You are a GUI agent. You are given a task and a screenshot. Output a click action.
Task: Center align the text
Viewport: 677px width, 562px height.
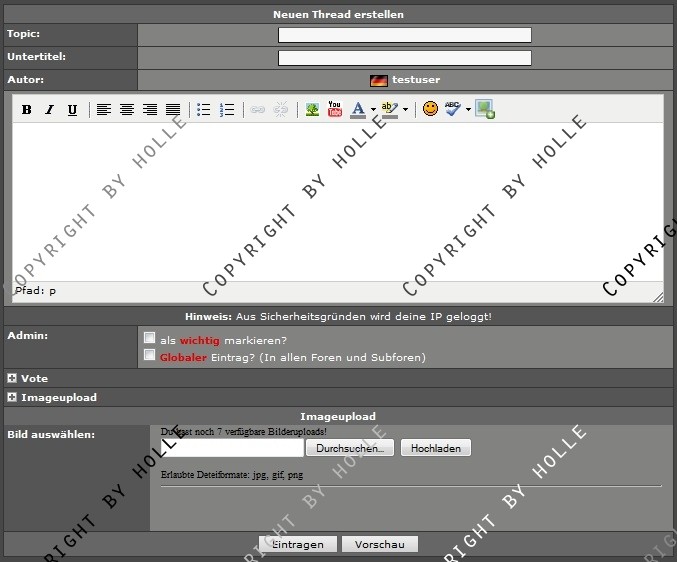tap(127, 110)
